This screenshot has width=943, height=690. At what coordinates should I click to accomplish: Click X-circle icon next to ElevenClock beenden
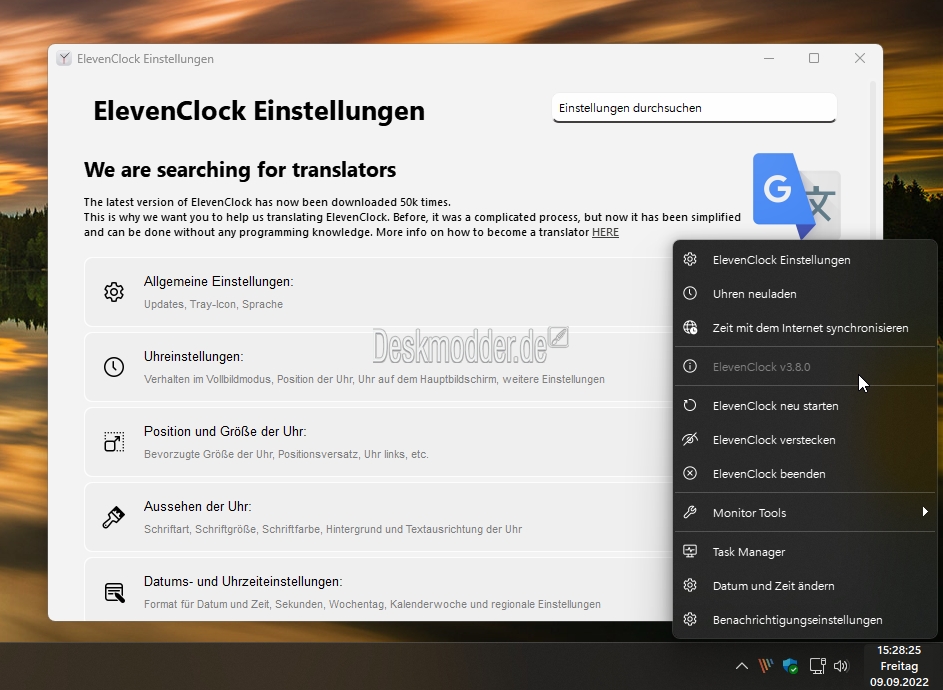click(690, 473)
